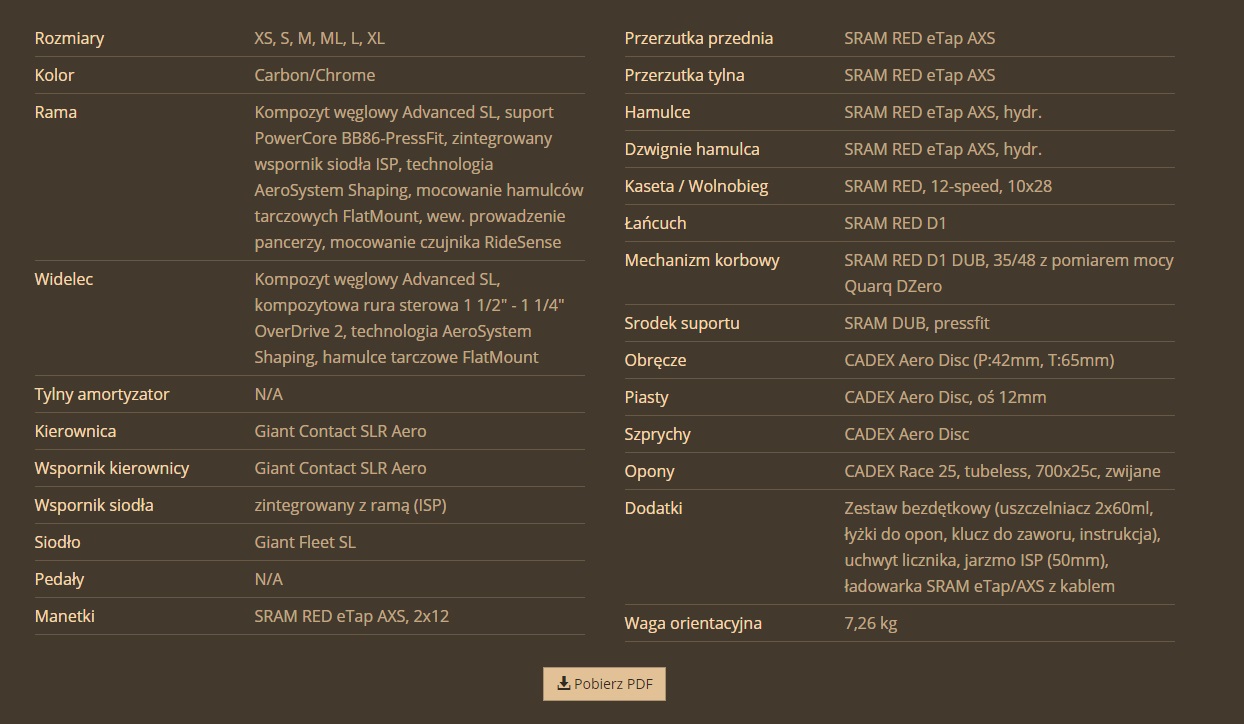This screenshot has width=1244, height=724.
Task: Select the Kierownica label
Action: [75, 431]
